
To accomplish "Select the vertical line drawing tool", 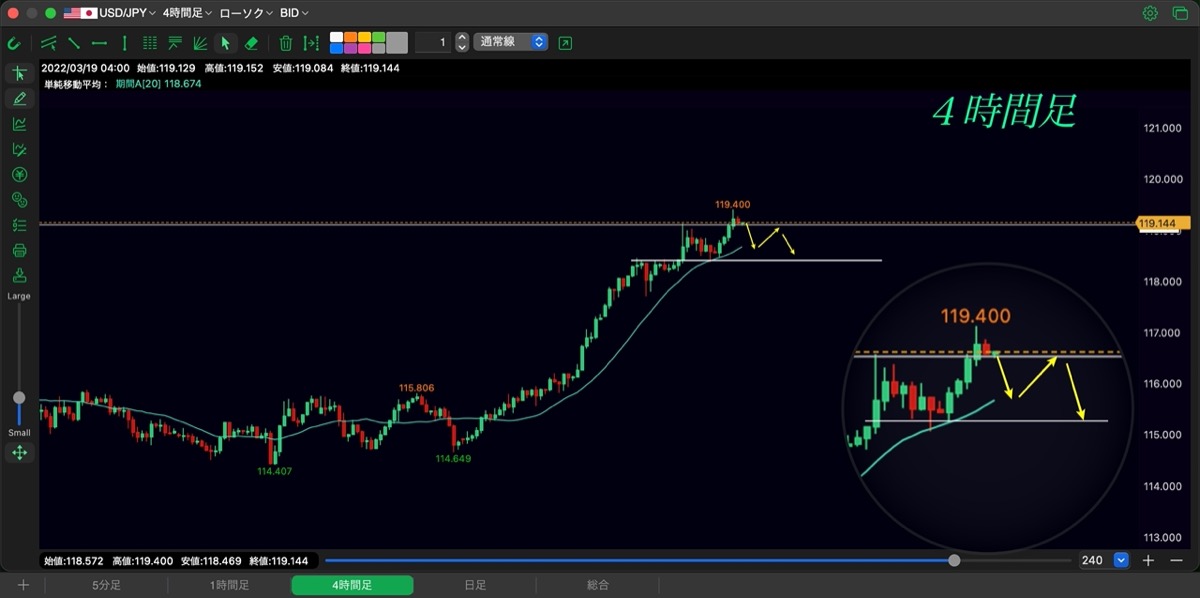I will click(x=124, y=43).
